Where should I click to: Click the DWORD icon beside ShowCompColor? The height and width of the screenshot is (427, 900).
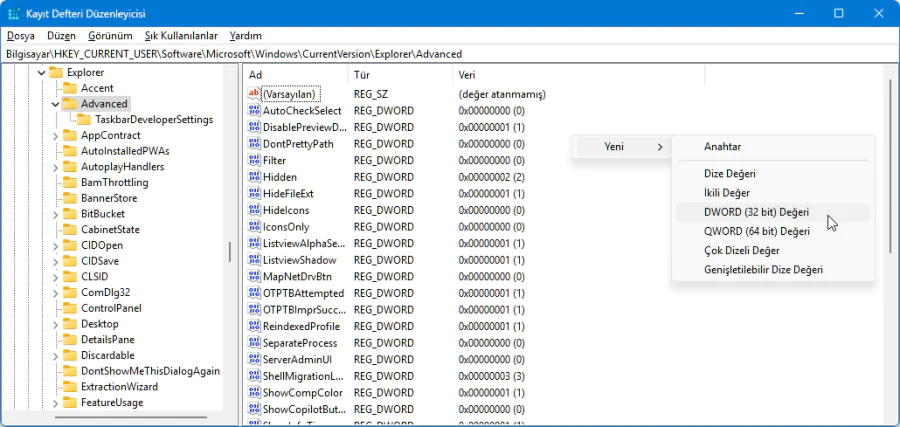[x=254, y=392]
